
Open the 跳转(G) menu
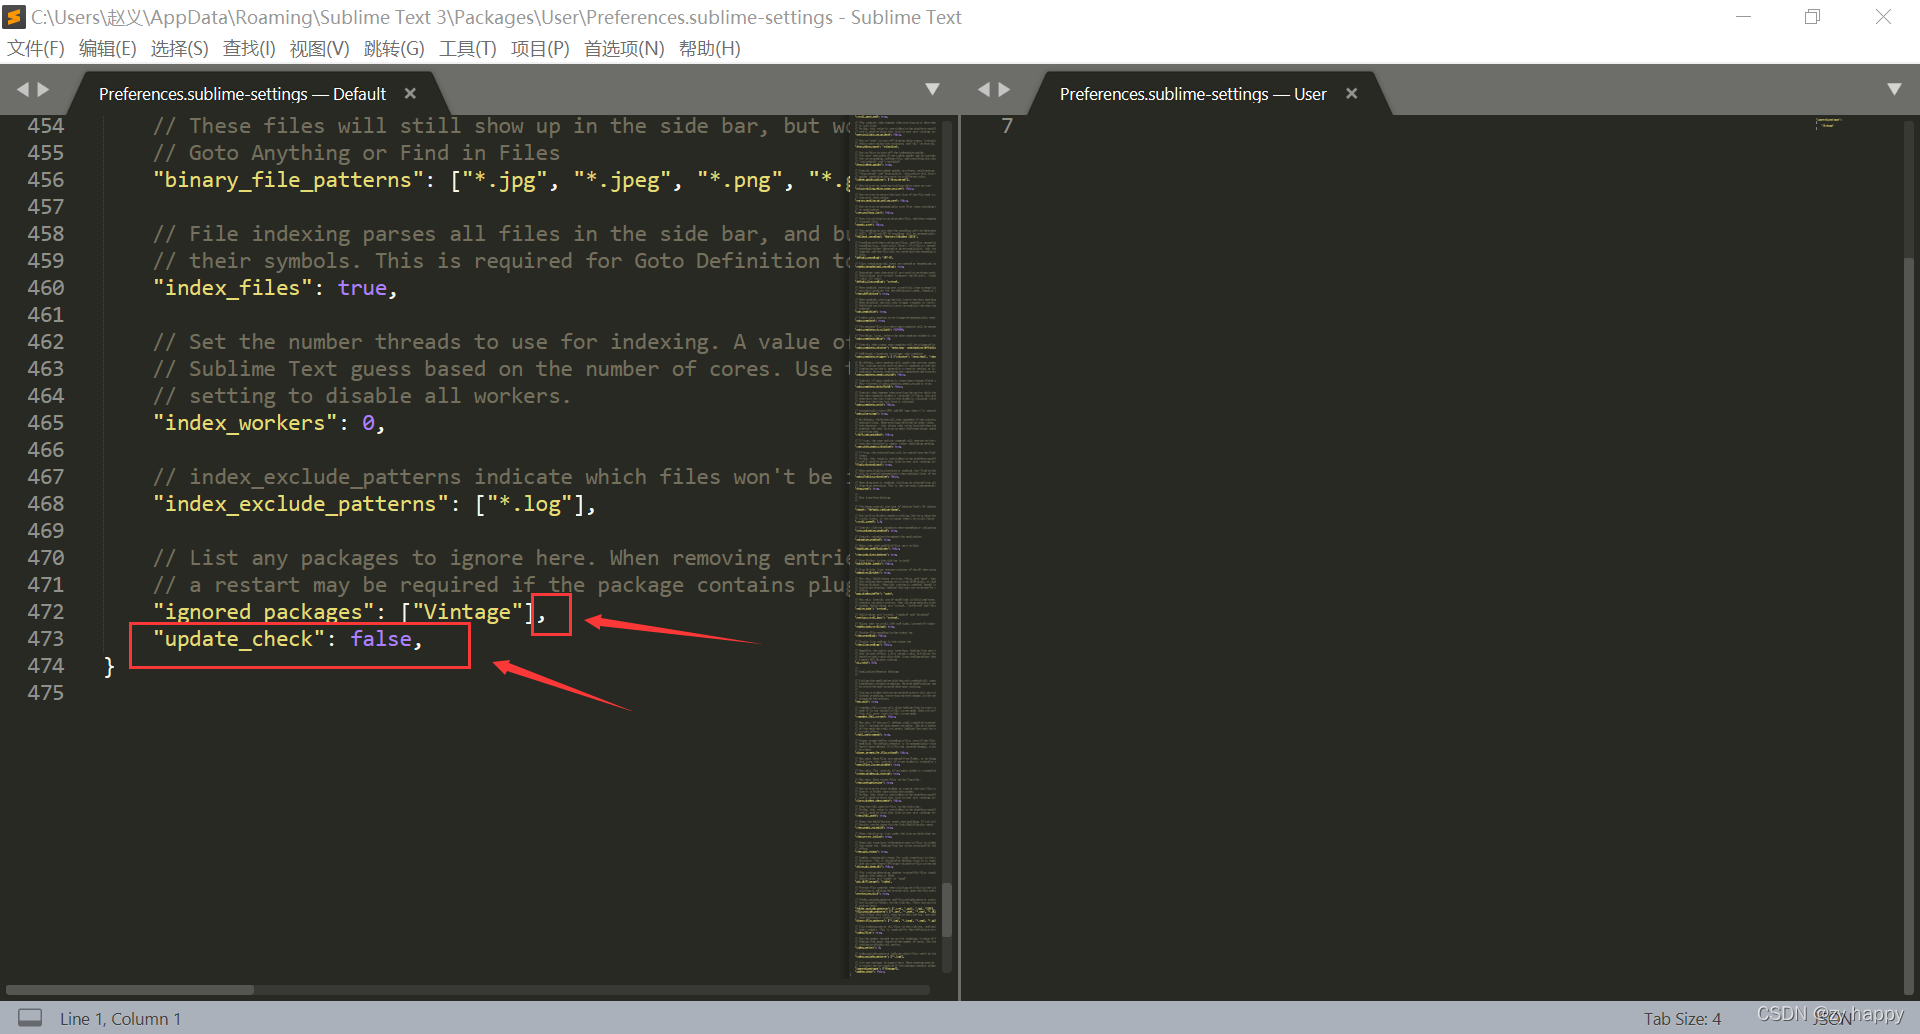[394, 48]
